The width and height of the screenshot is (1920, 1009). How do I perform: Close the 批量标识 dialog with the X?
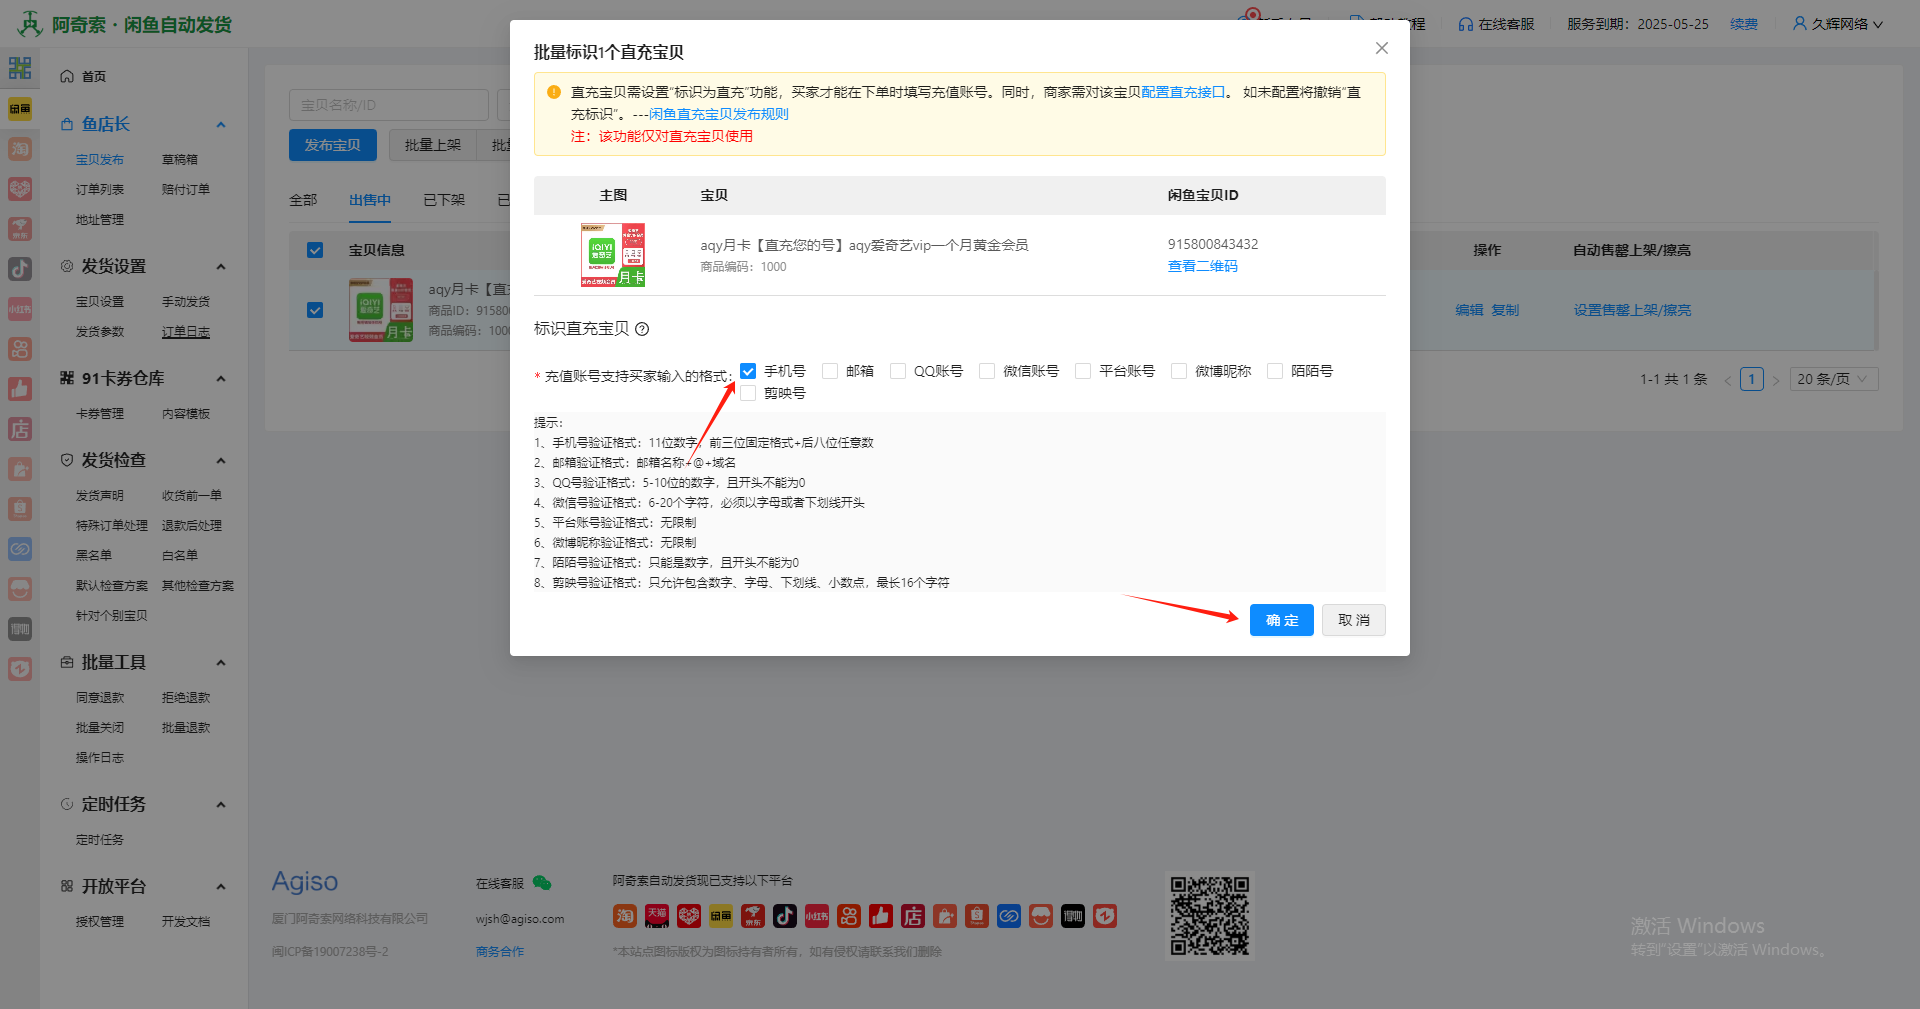tap(1382, 48)
